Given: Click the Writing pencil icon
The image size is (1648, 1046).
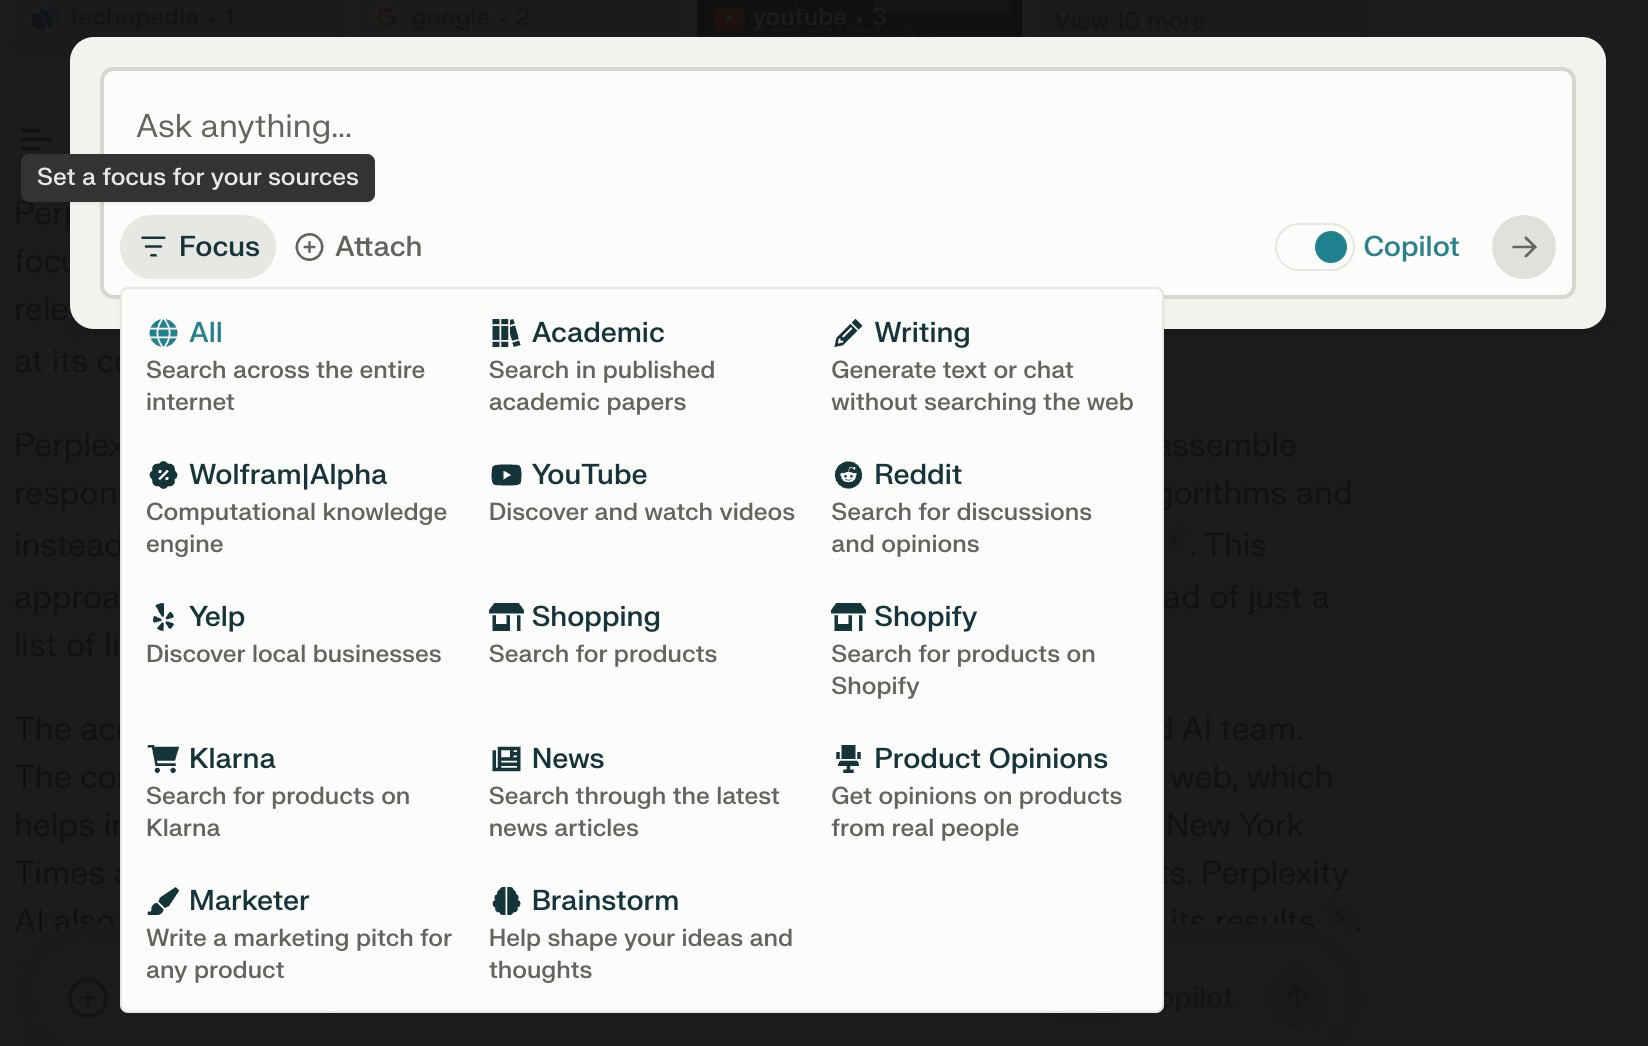Looking at the screenshot, I should [848, 332].
